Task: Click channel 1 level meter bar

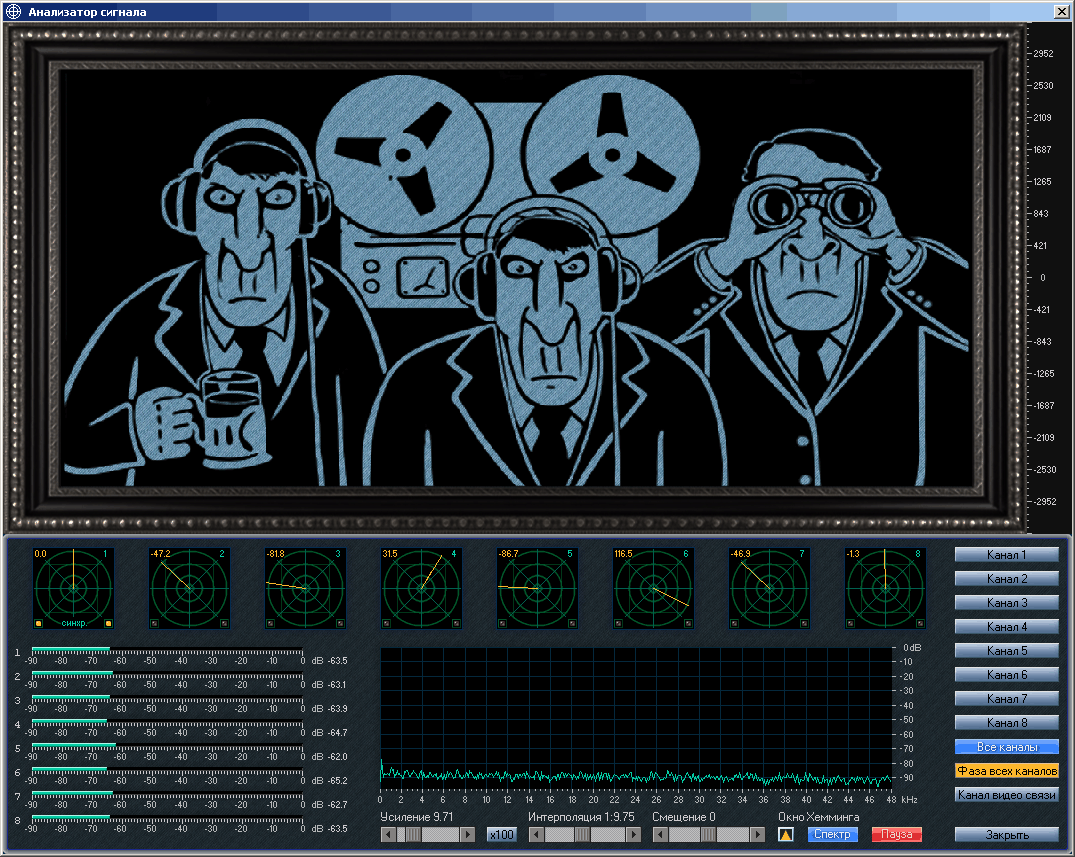Action: click(x=167, y=649)
